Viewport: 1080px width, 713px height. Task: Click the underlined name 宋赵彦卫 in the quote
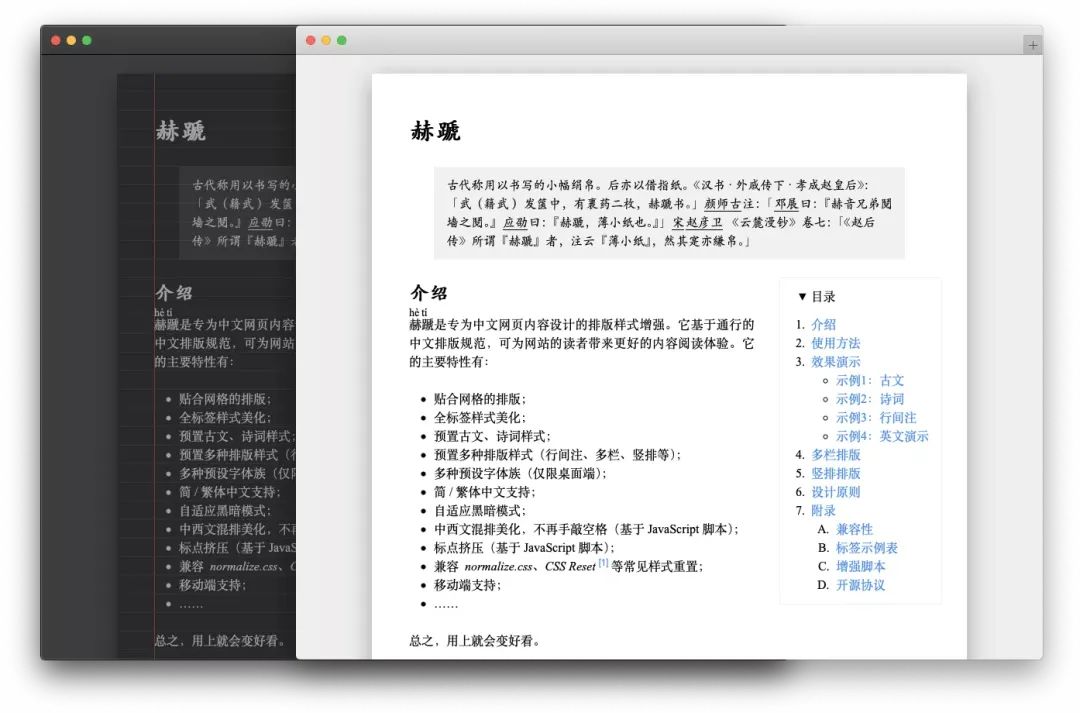(x=698, y=223)
